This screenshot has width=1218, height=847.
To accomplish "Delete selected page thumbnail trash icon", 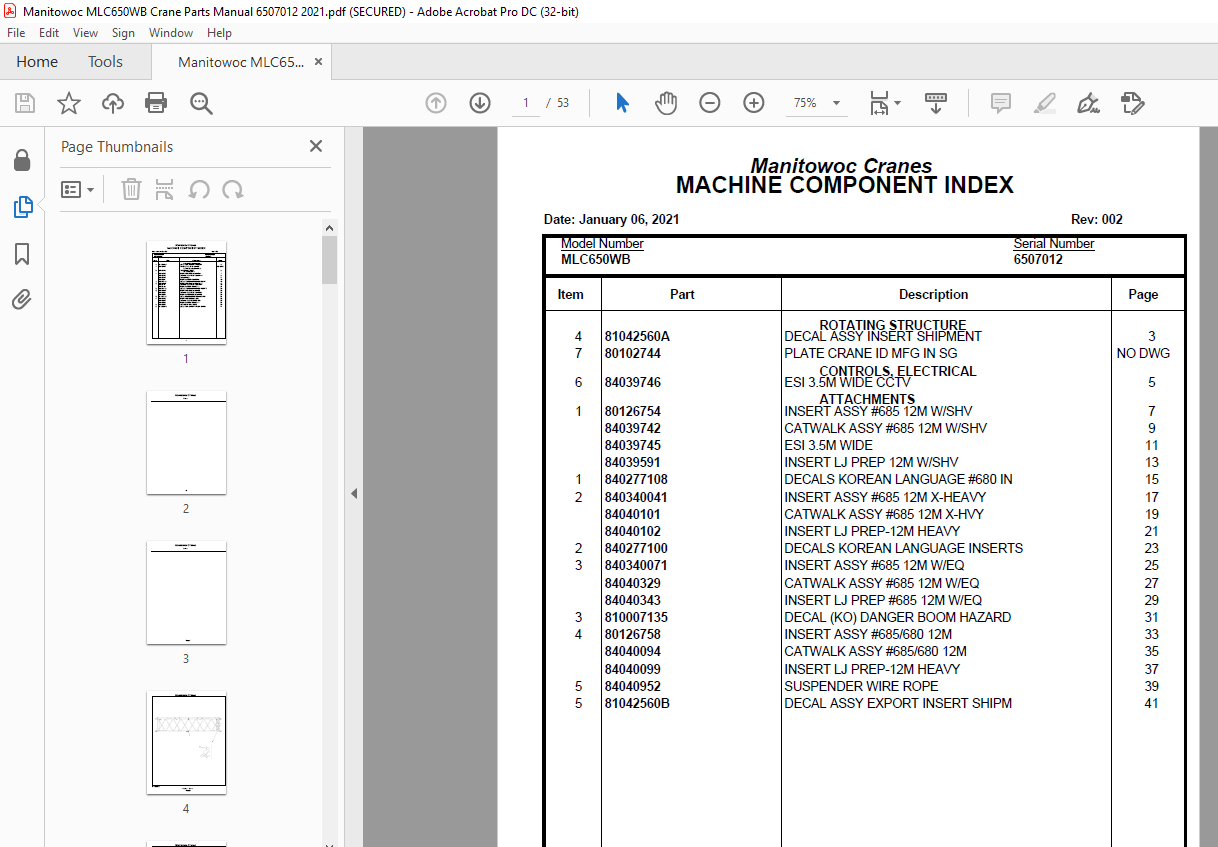I will click(x=131, y=189).
